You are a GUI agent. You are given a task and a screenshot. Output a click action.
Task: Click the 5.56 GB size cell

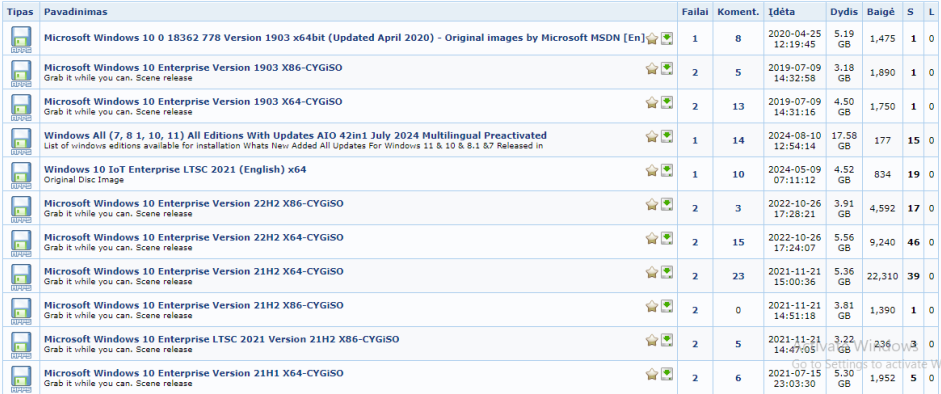844,242
